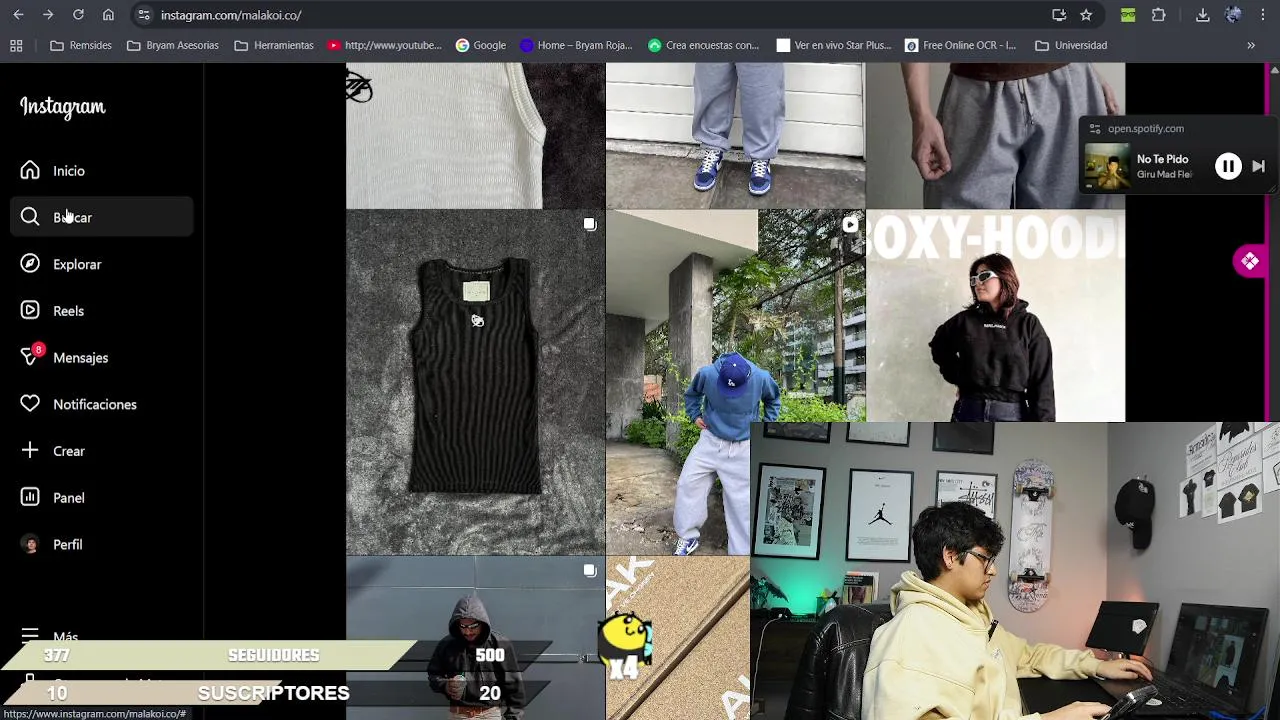The image size is (1280, 720).
Task: Click the Explorar label in sidebar
Action: [x=77, y=264]
